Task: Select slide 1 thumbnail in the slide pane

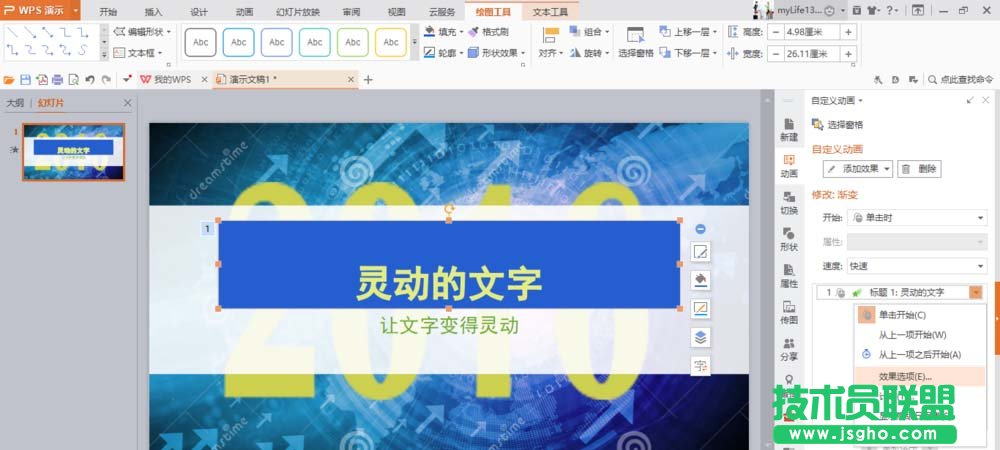Action: click(x=74, y=152)
